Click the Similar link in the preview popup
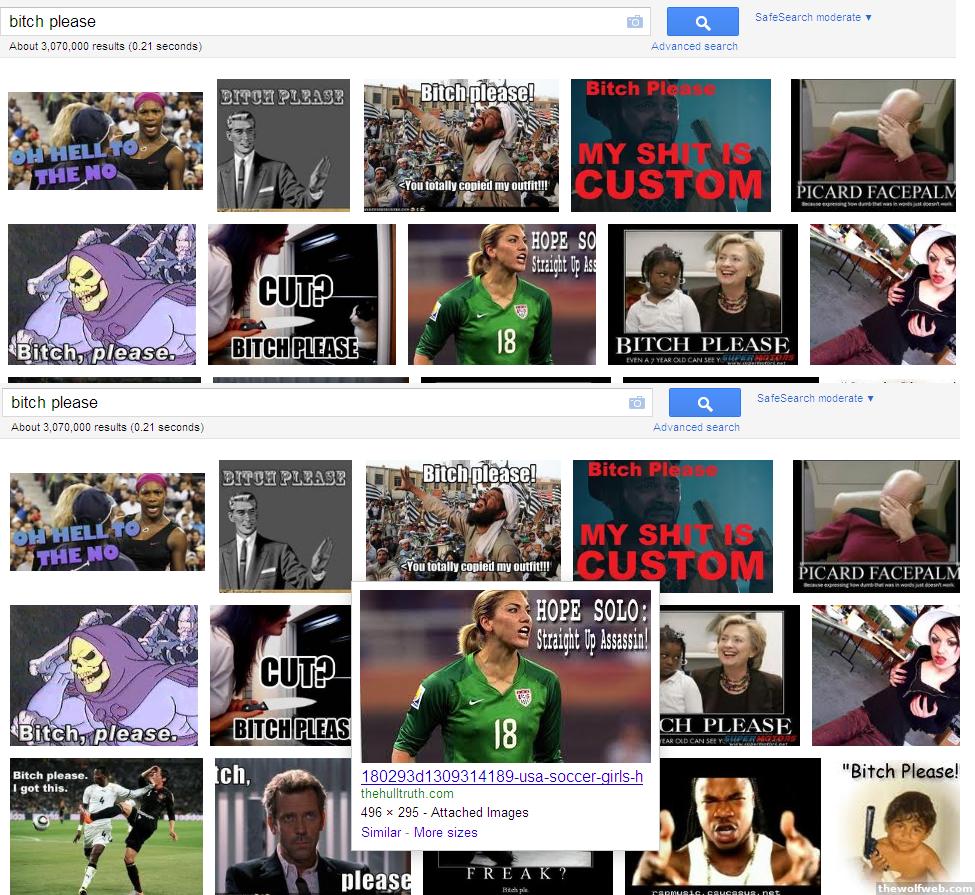975x895 pixels. 381,832
